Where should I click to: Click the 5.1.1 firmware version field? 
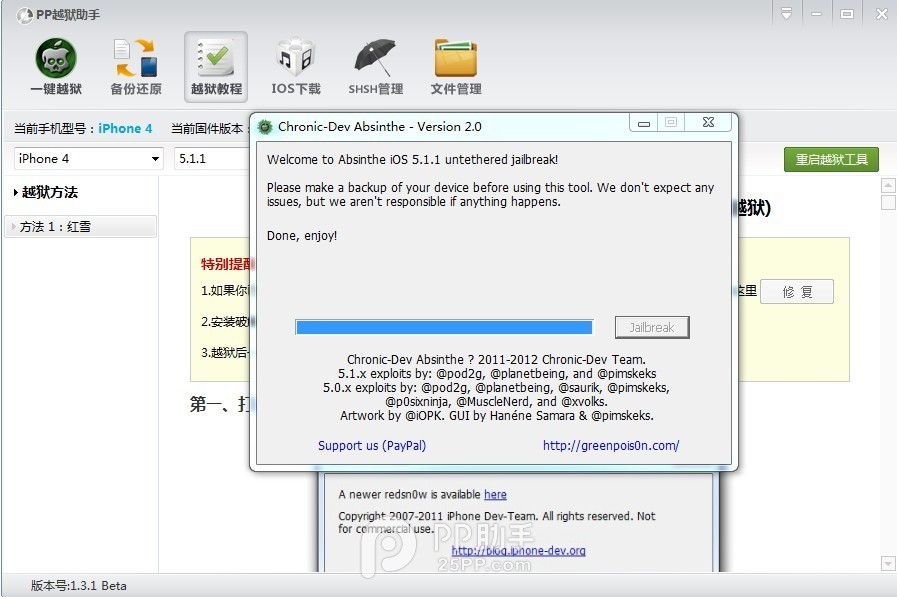point(212,158)
